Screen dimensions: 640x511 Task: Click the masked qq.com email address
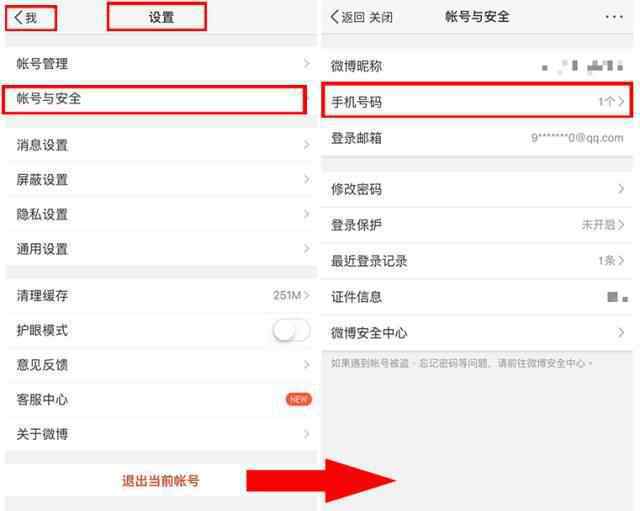pyautogui.click(x=577, y=138)
